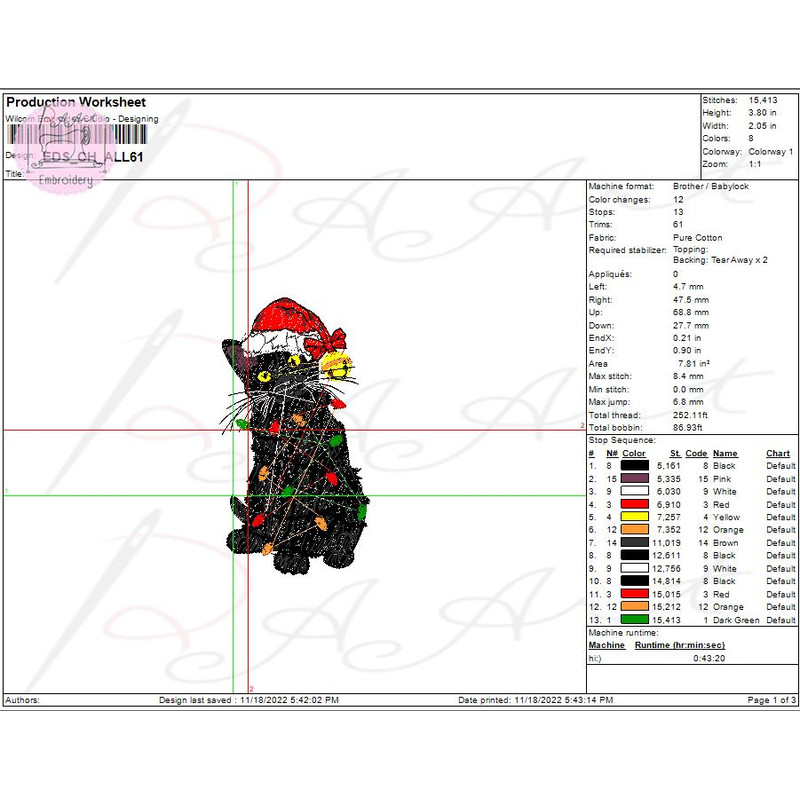Click the cat's yellow eye
Image resolution: width=800 pixels, height=800 pixels.
[x=265, y=377]
